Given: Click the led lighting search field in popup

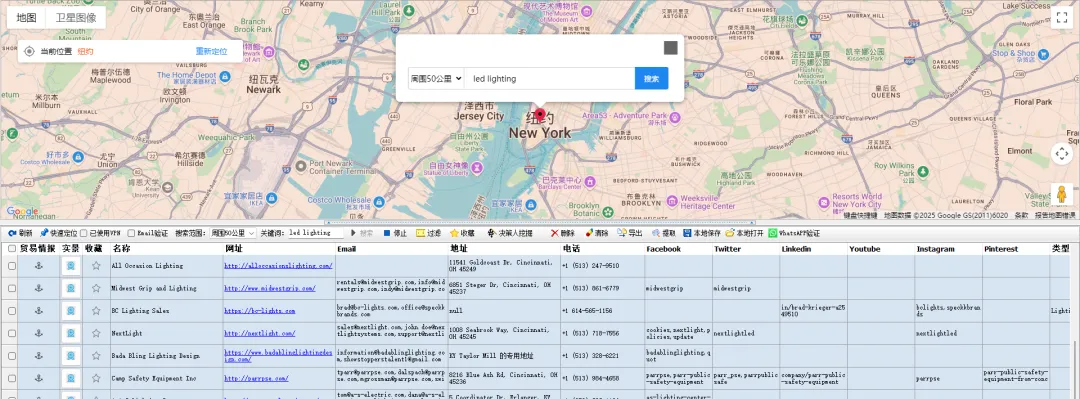Looking at the screenshot, I should pyautogui.click(x=550, y=79).
